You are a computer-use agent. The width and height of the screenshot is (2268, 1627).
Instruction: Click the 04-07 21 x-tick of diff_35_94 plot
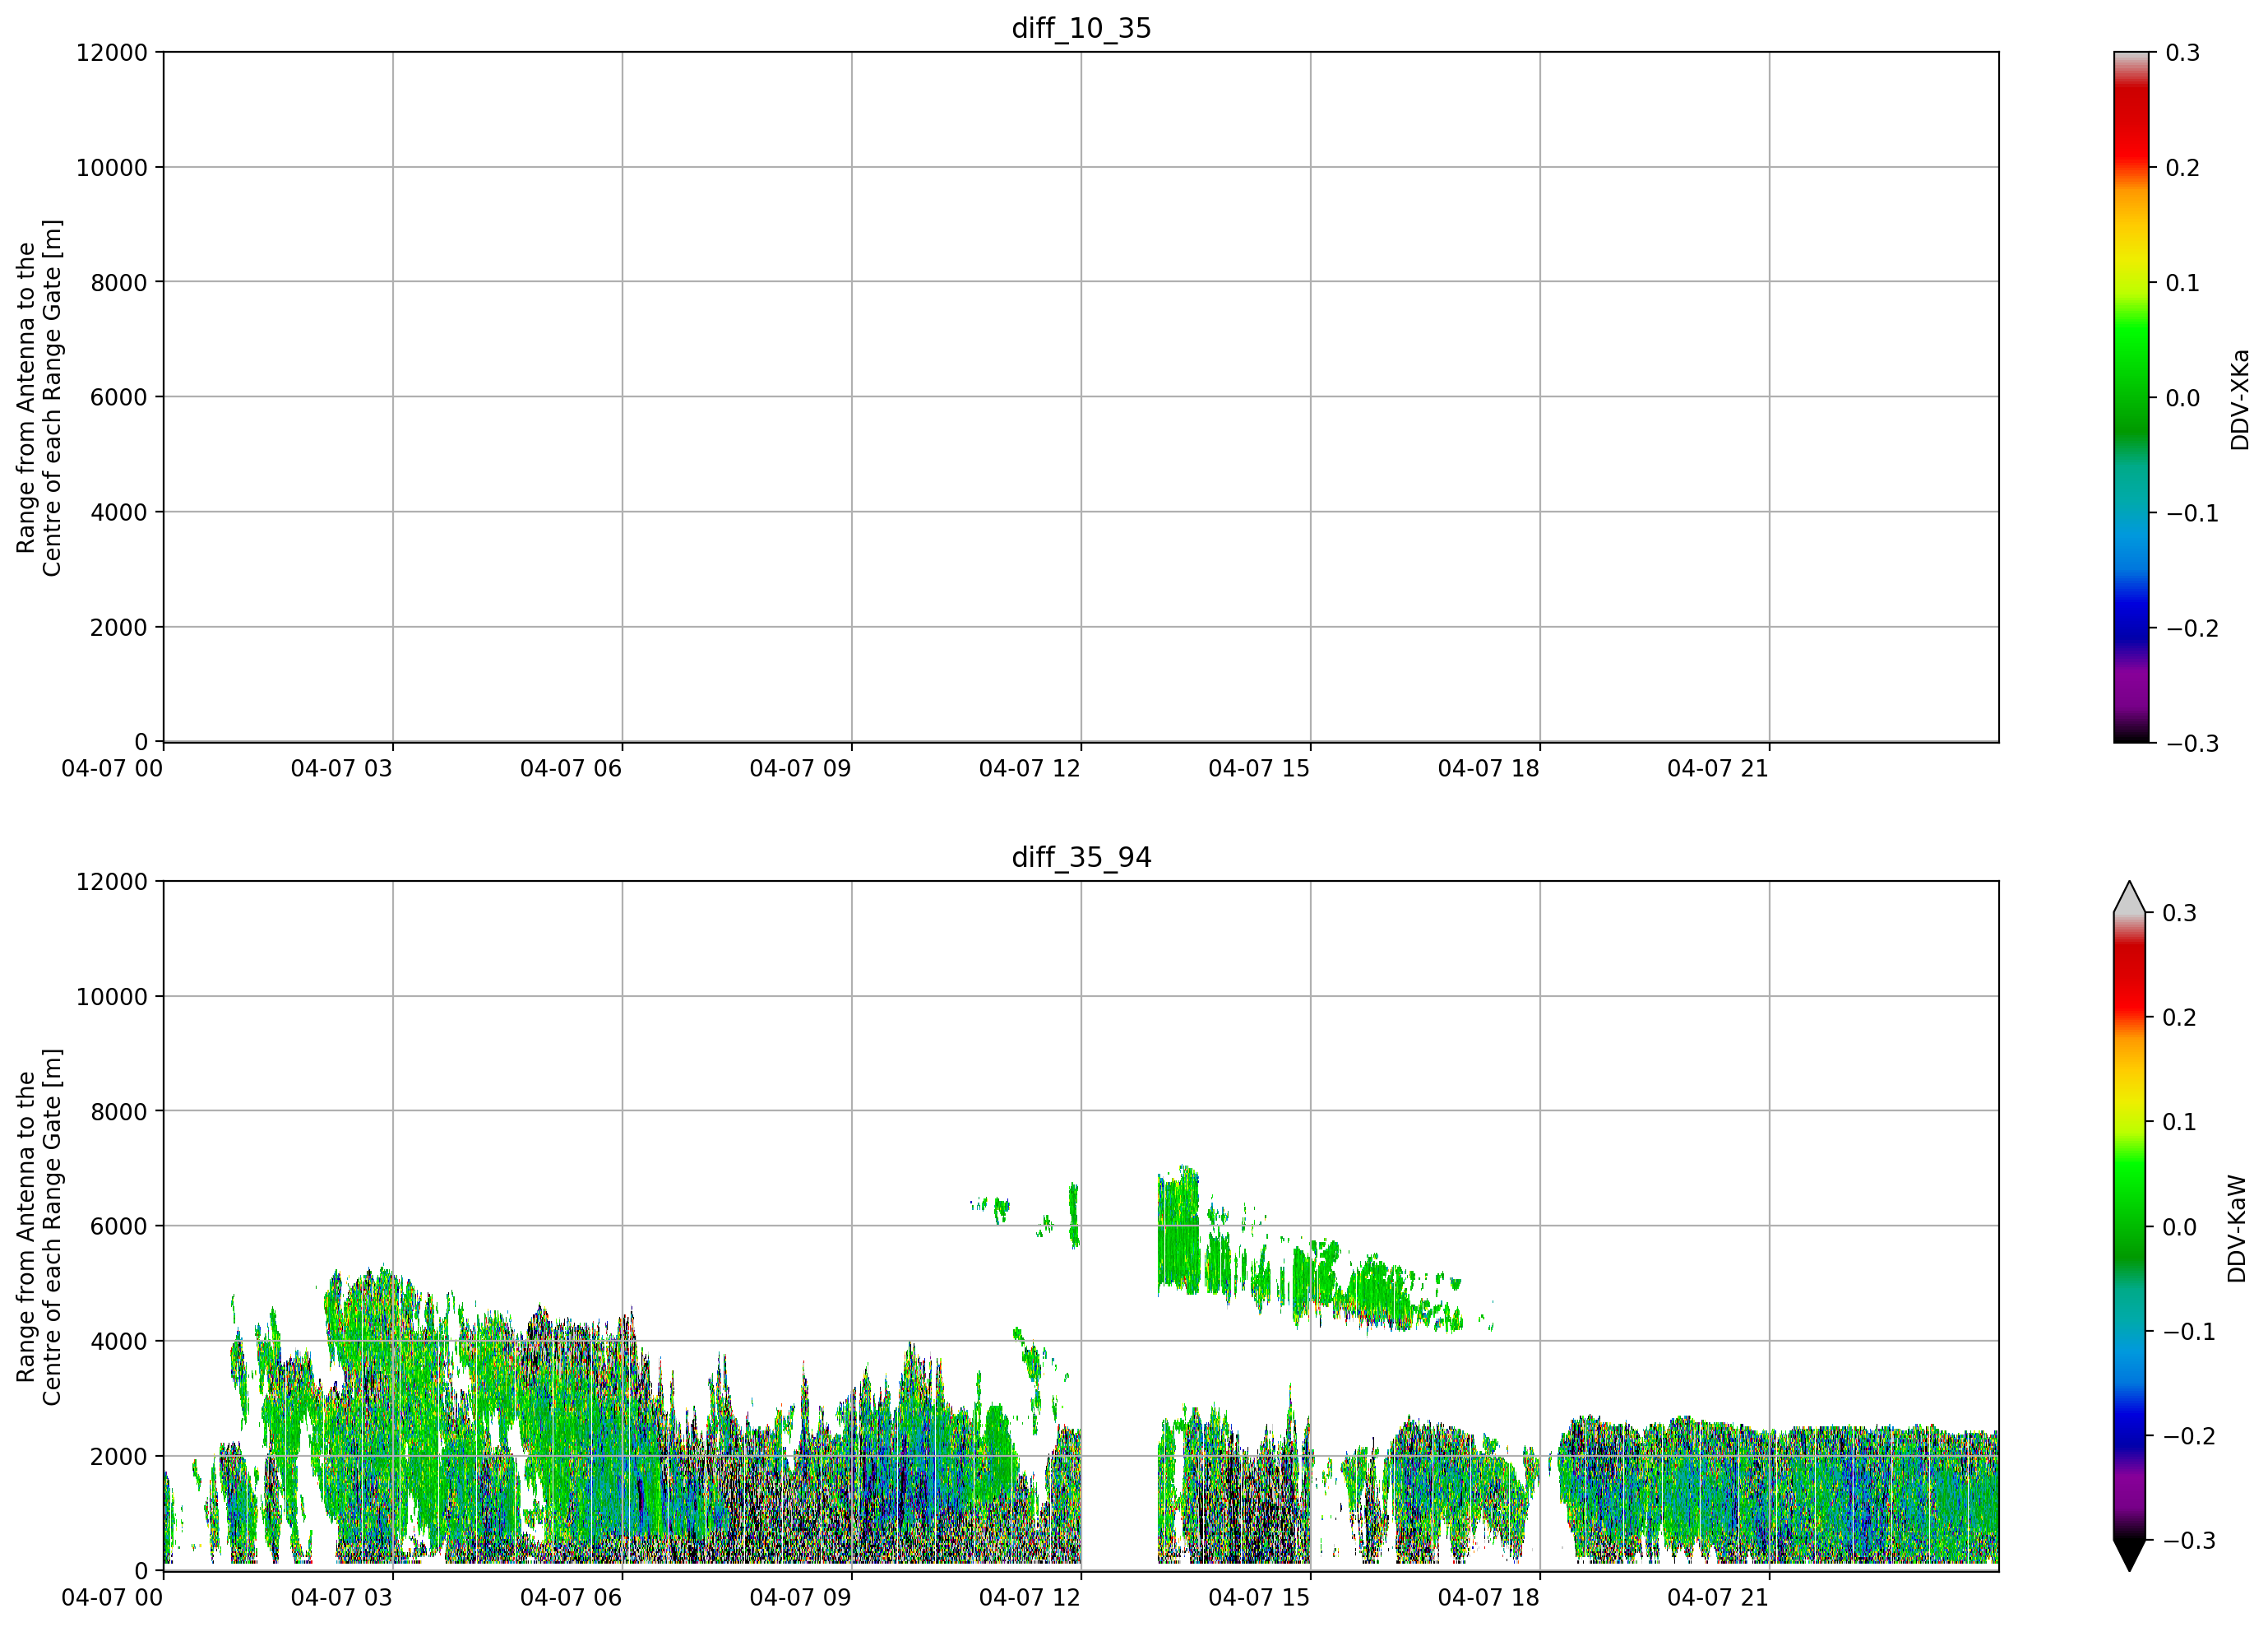click(1718, 1597)
